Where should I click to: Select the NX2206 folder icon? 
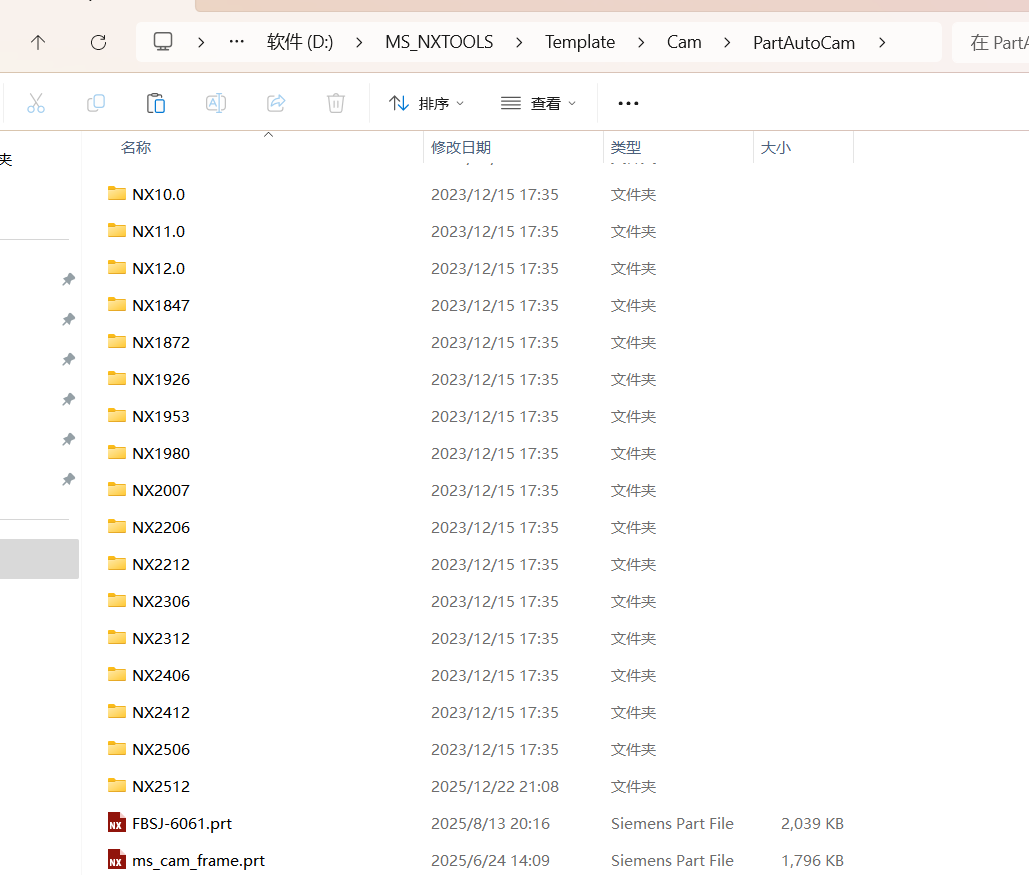pyautogui.click(x=117, y=526)
